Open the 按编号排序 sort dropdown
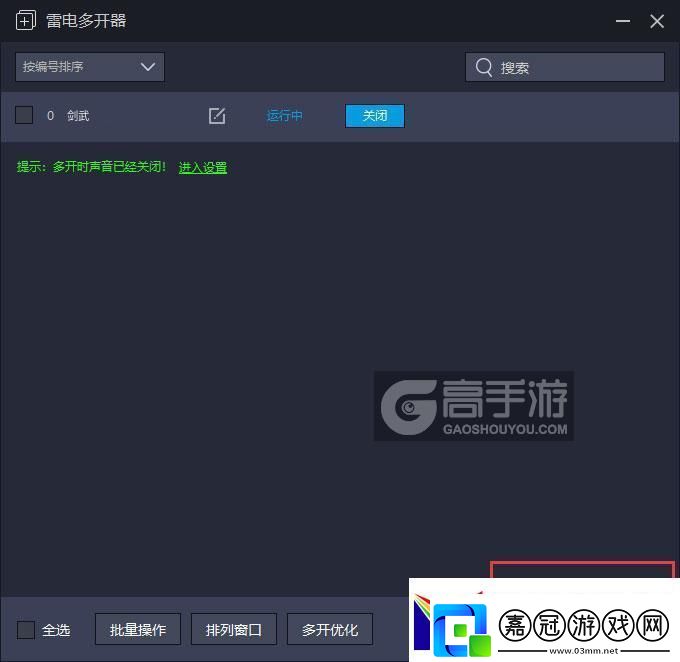 pos(90,67)
